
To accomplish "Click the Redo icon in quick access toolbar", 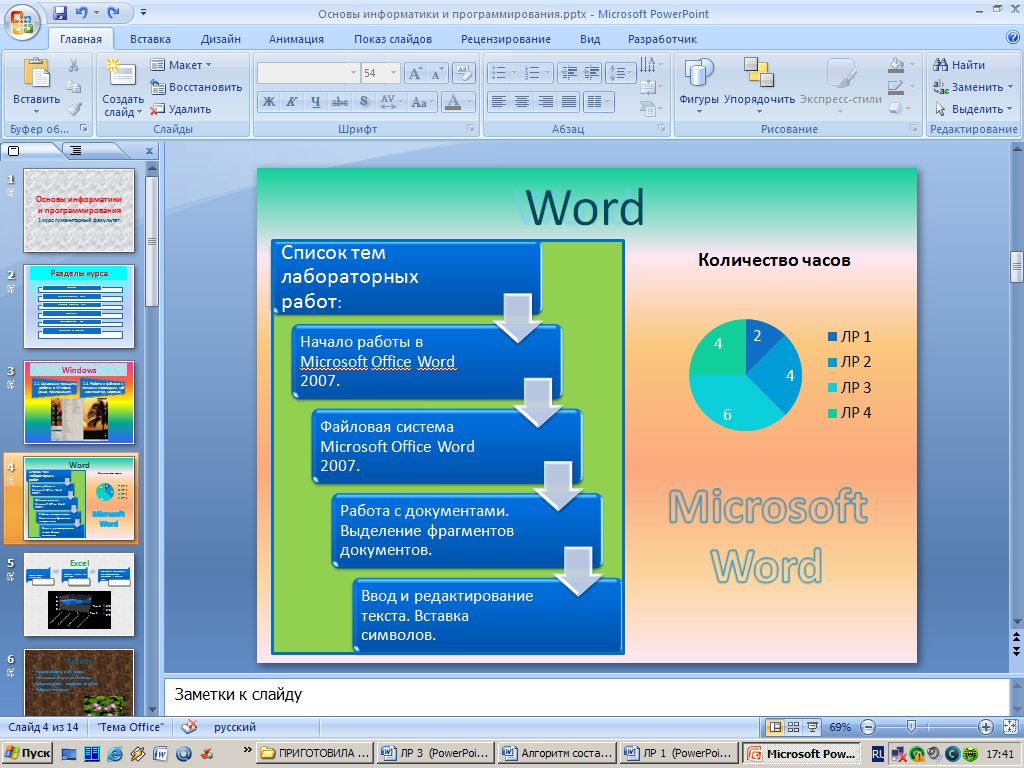I will pyautogui.click(x=114, y=12).
